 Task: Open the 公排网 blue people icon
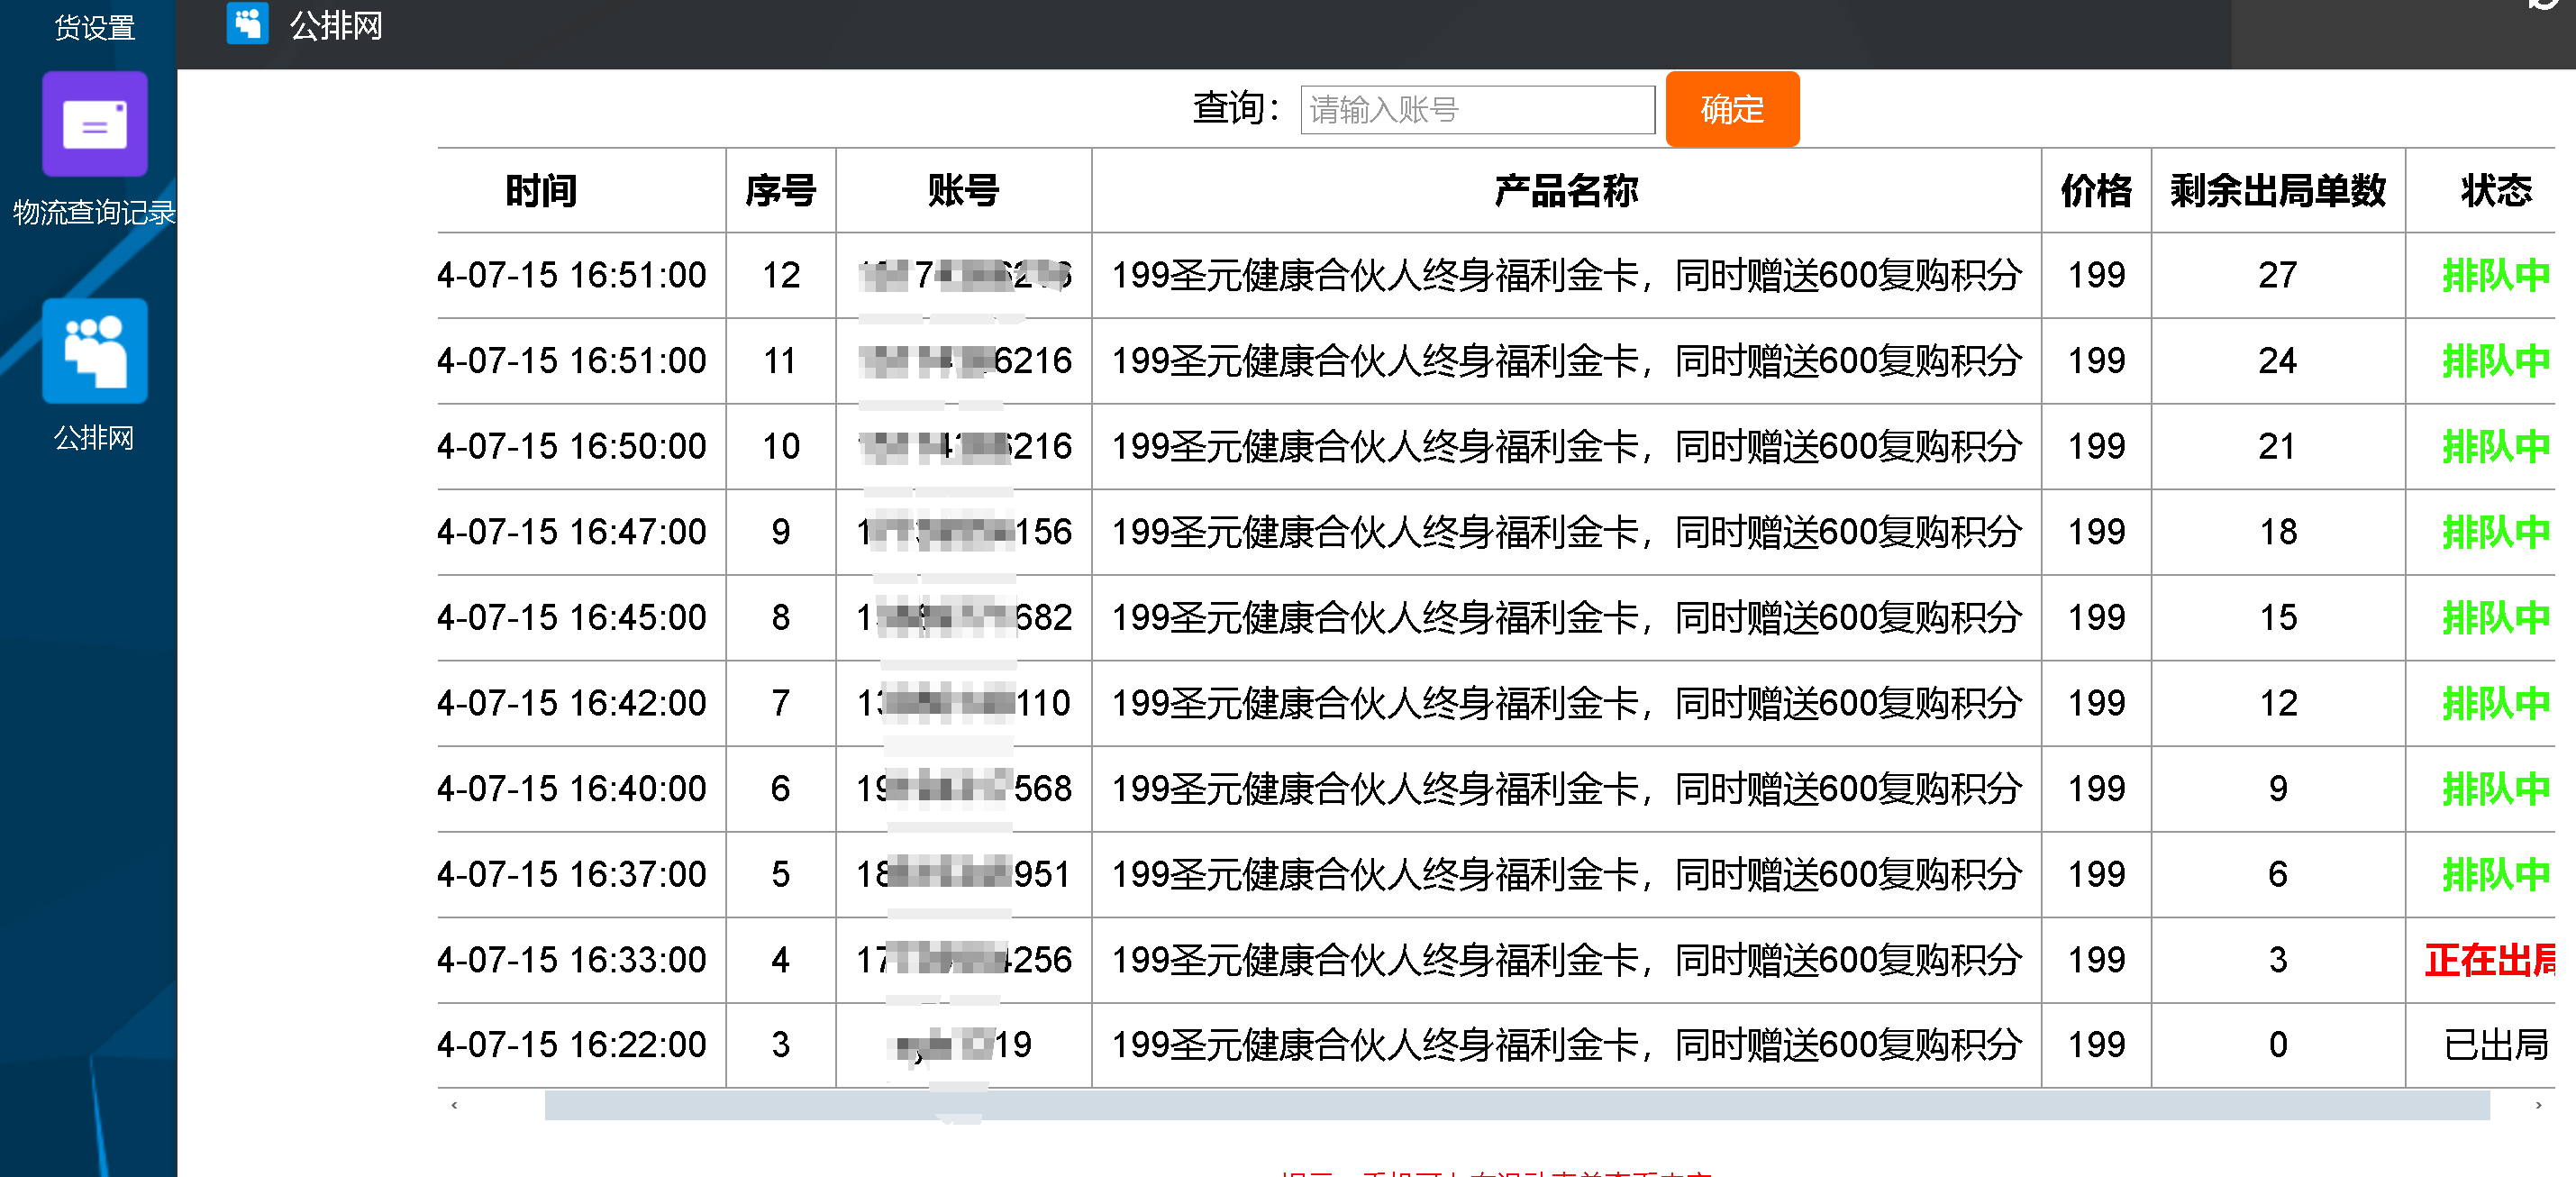coord(94,351)
